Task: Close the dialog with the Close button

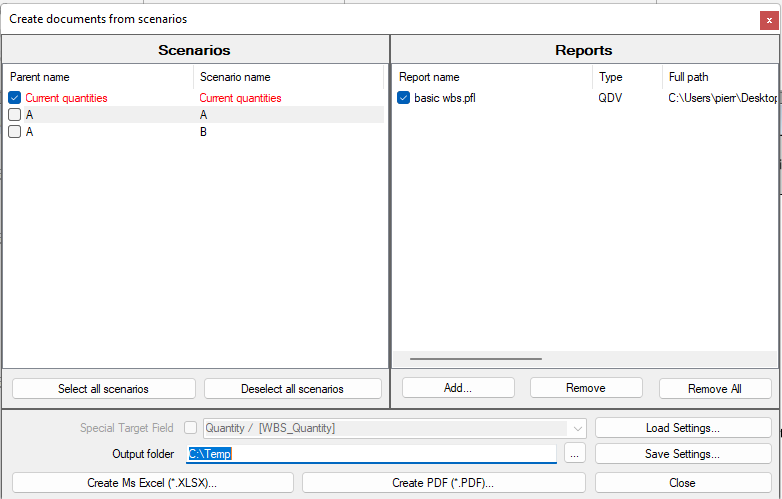Action: 682,483
